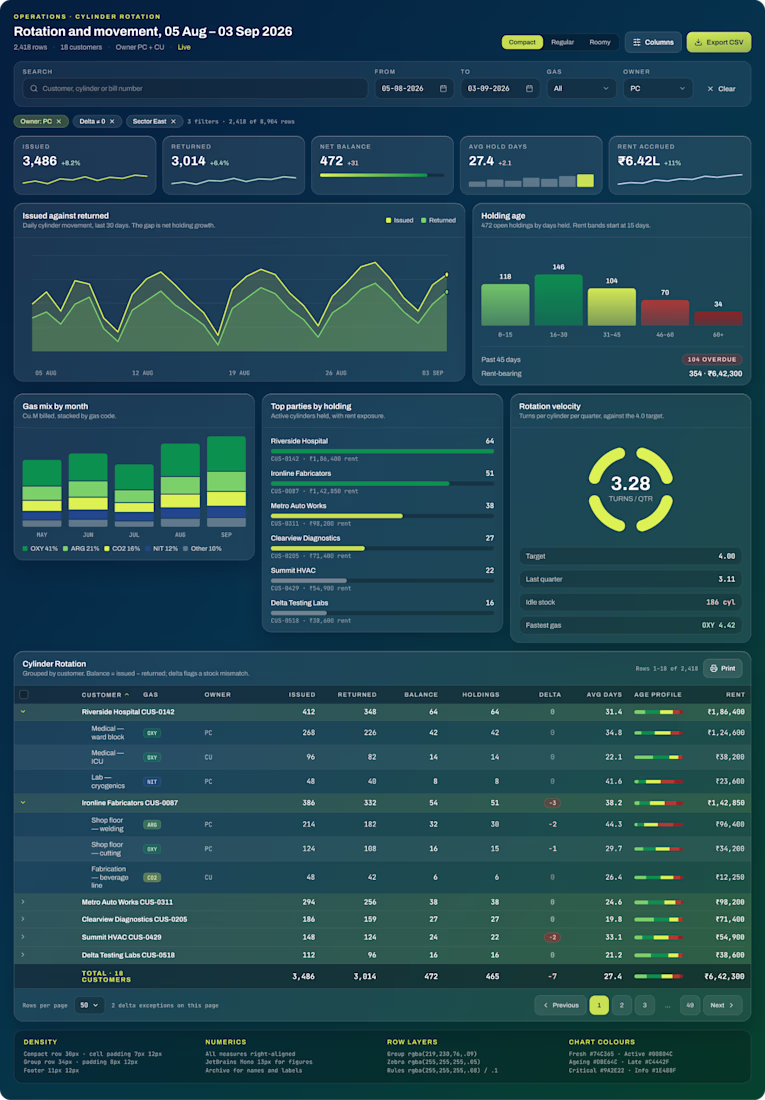Click the -2 delta badge for Summit HVAC
The width and height of the screenshot is (765, 1100).
(x=553, y=937)
